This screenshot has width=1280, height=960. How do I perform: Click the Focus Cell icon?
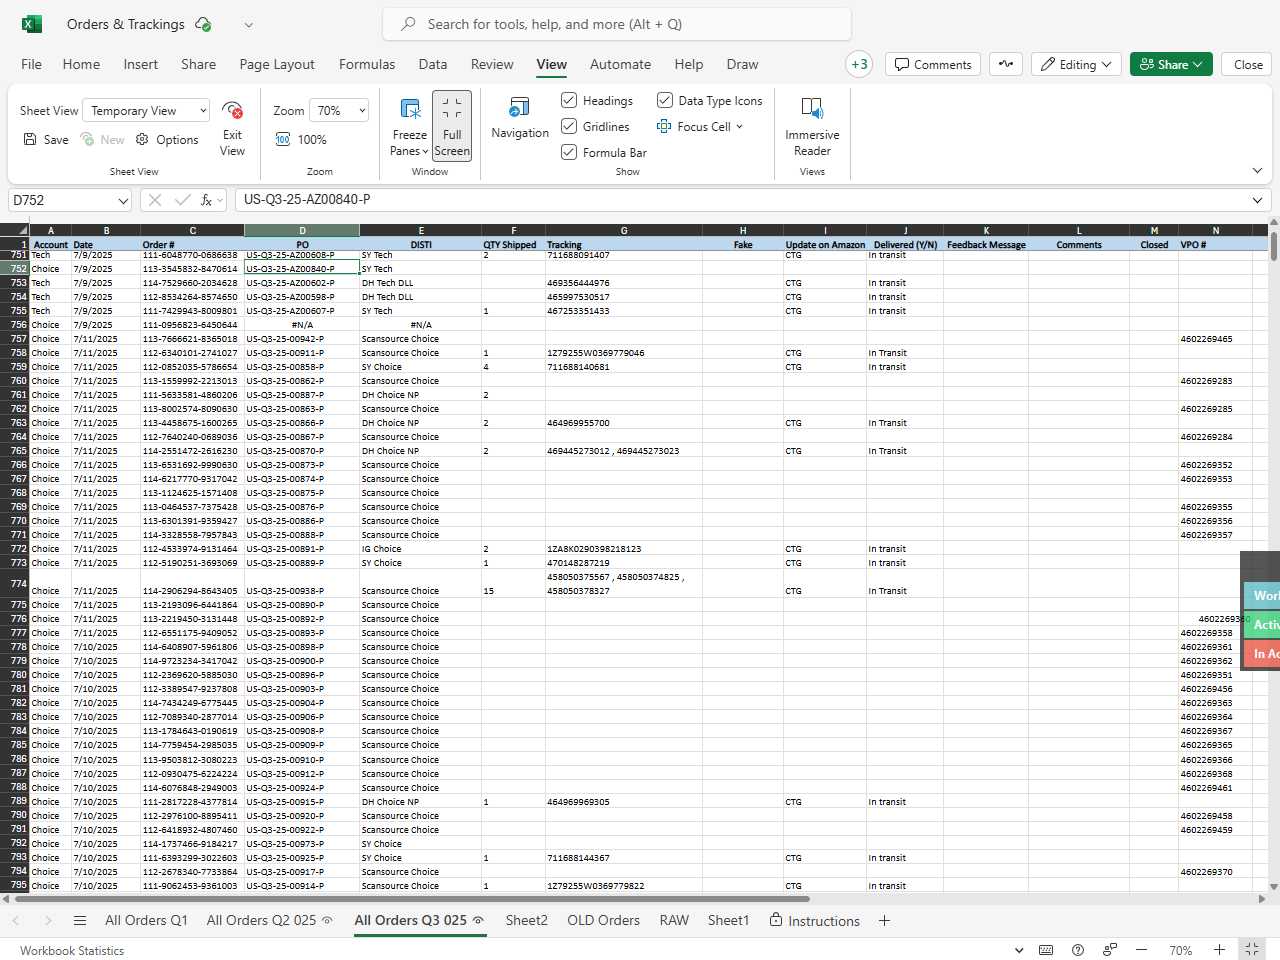pos(664,126)
